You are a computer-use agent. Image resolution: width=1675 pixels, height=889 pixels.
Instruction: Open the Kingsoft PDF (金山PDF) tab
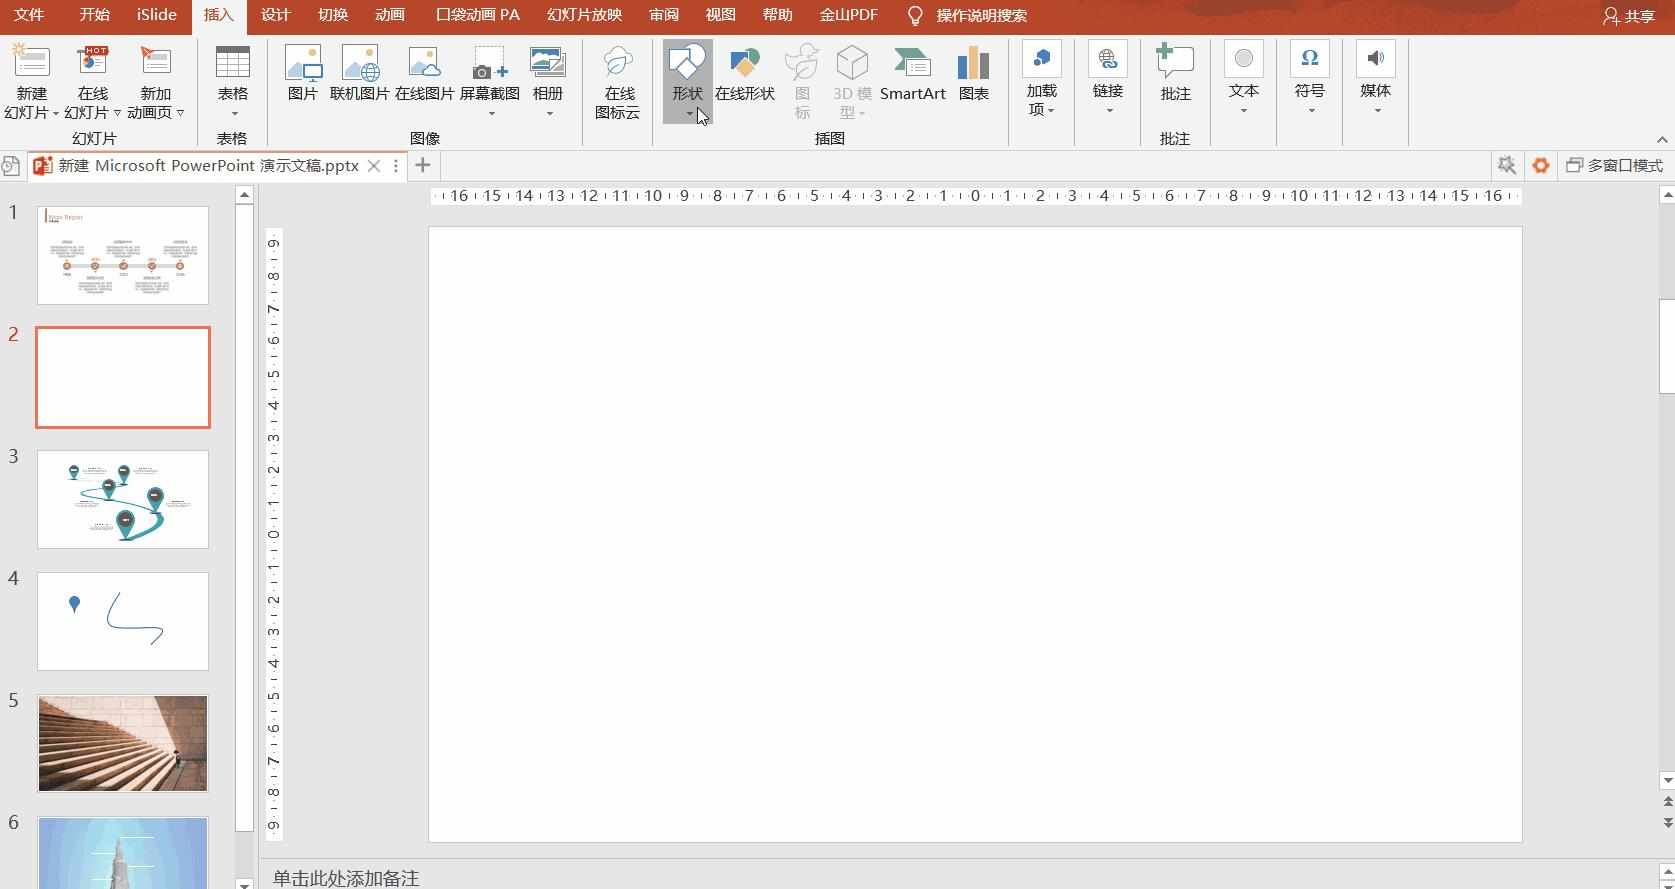(848, 15)
